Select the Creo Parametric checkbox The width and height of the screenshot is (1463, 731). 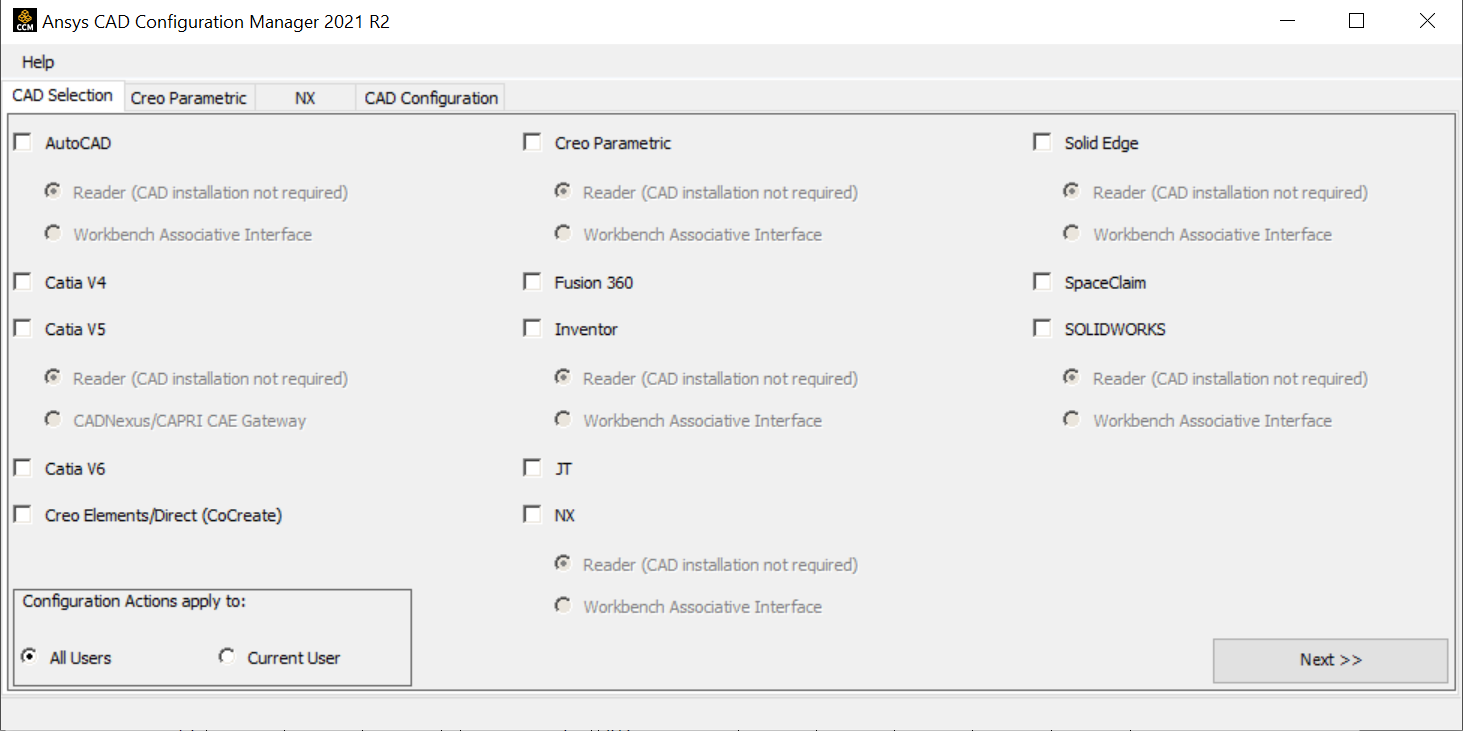coord(532,143)
